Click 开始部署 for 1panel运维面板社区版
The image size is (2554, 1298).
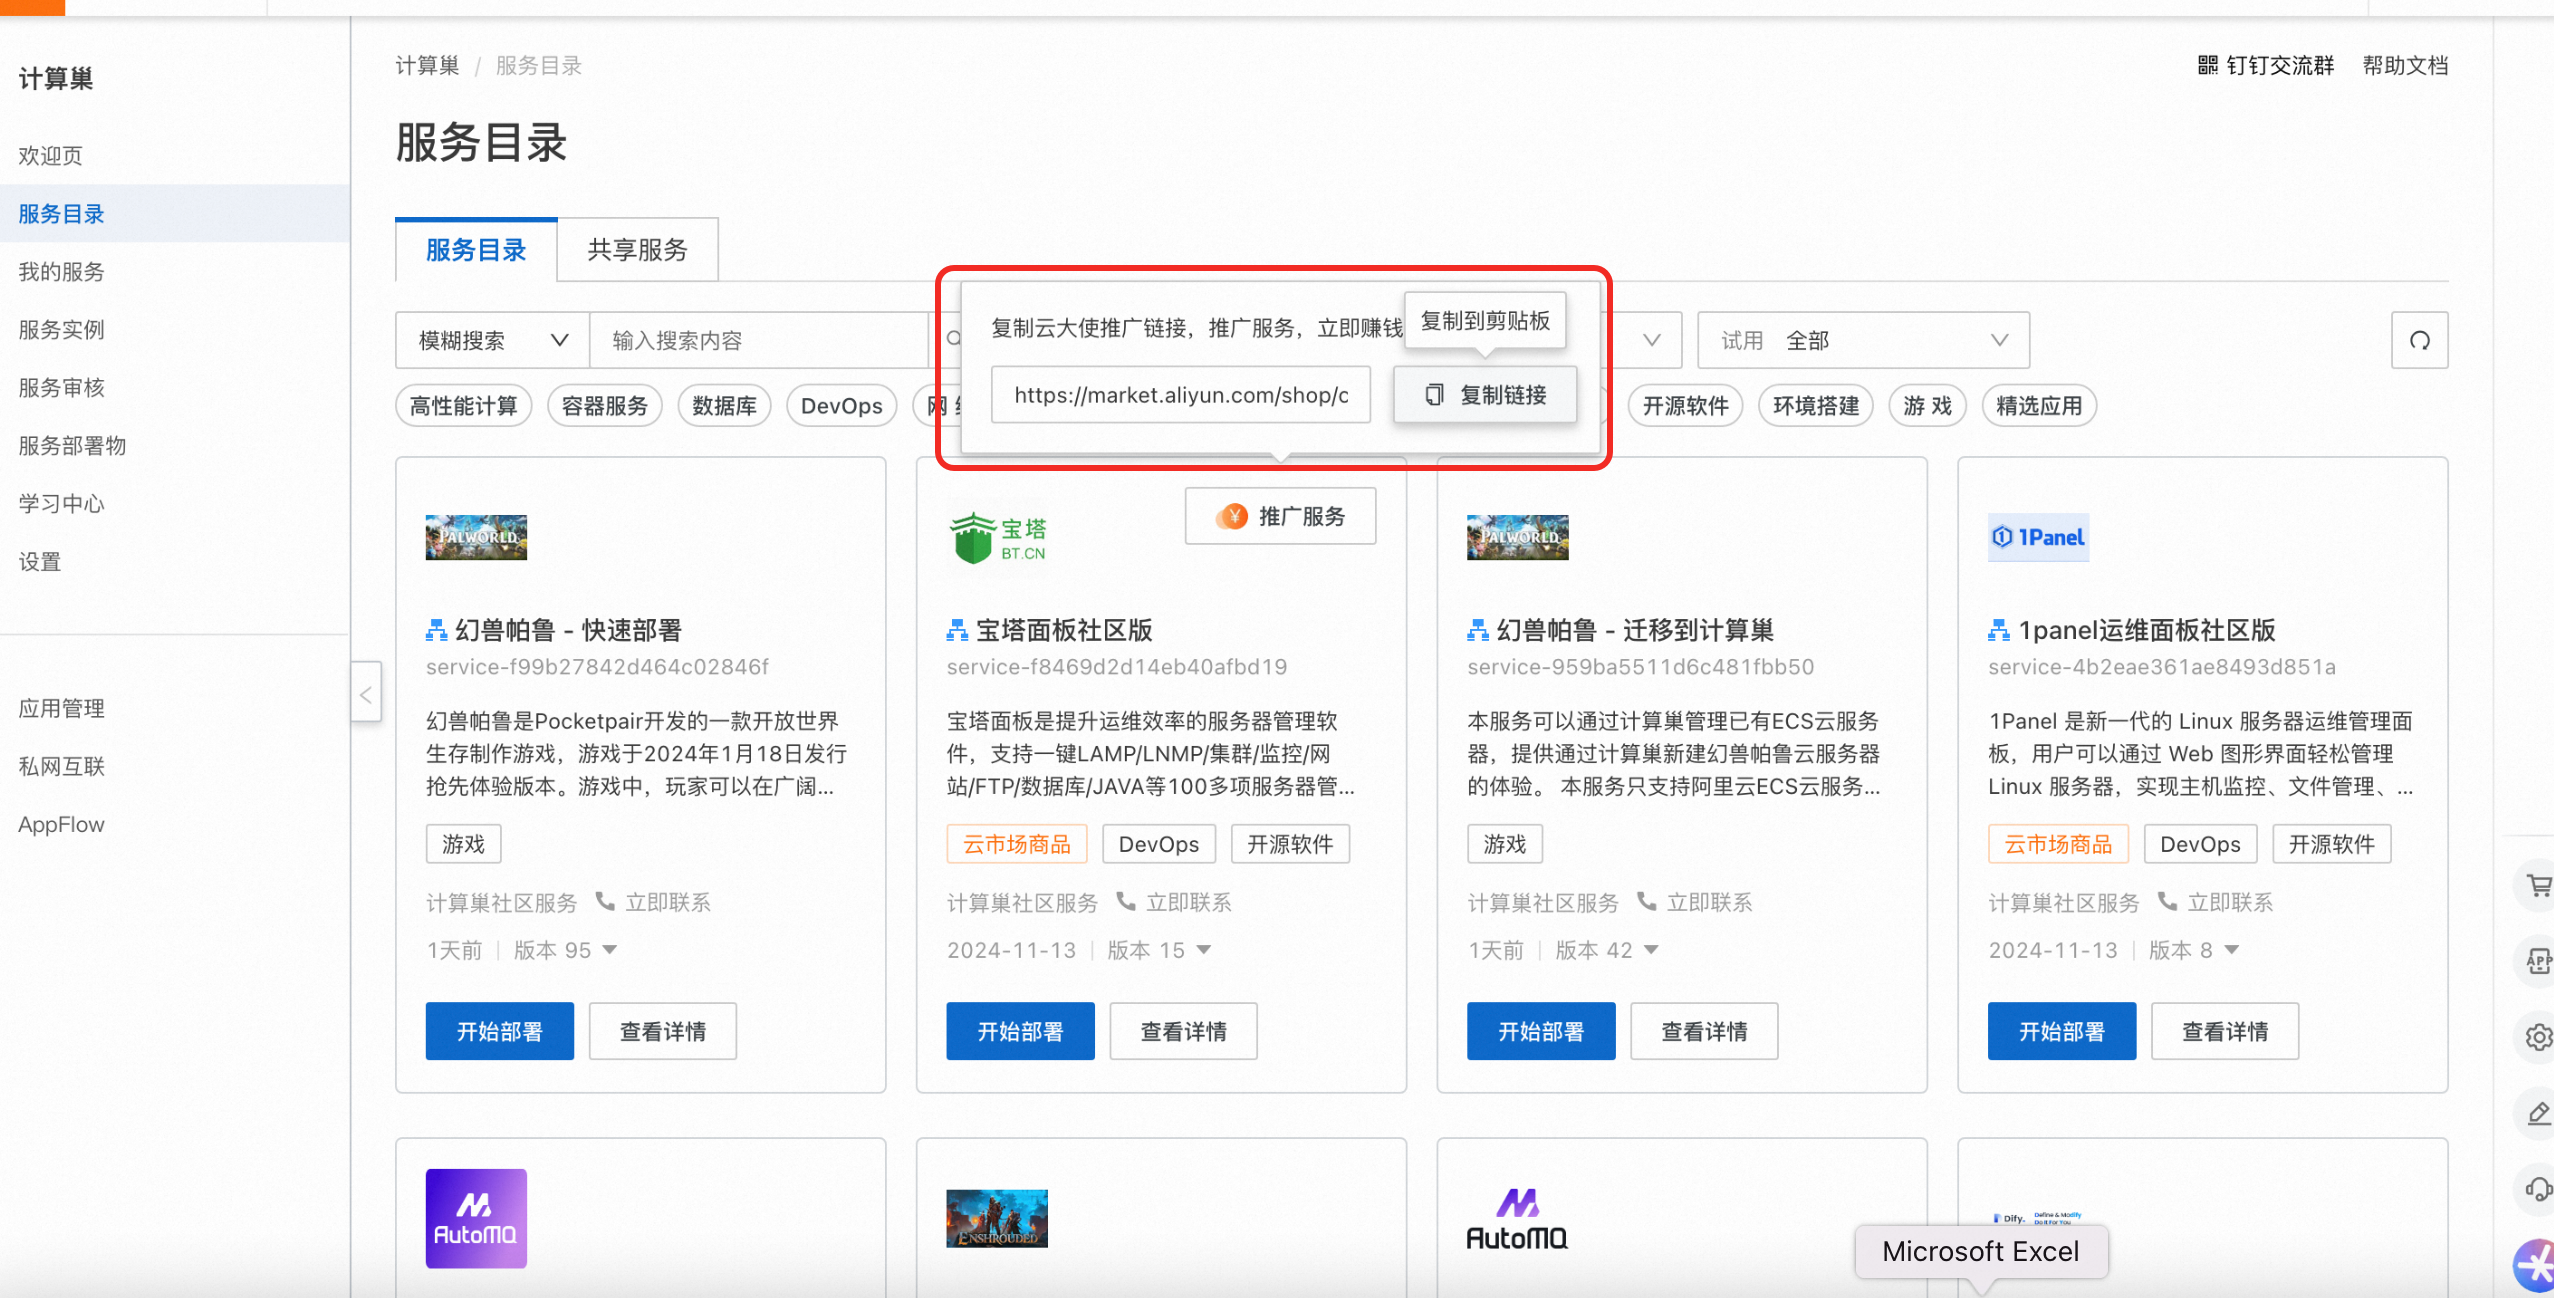tap(2062, 1031)
